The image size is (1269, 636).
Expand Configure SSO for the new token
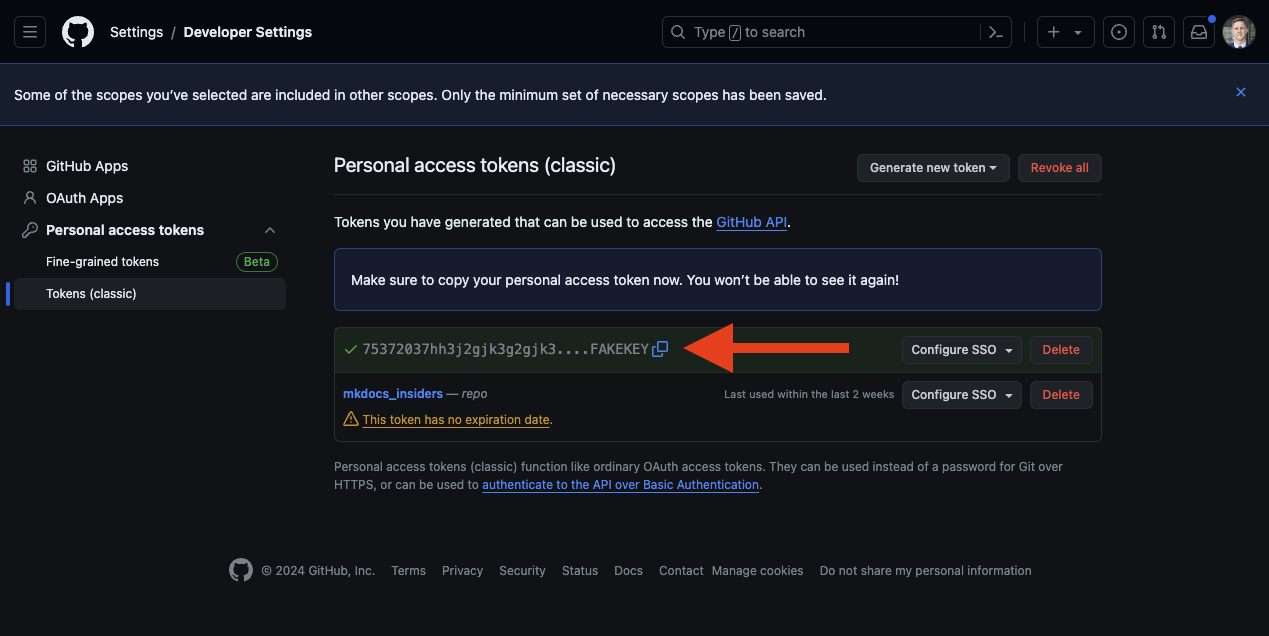pos(961,350)
